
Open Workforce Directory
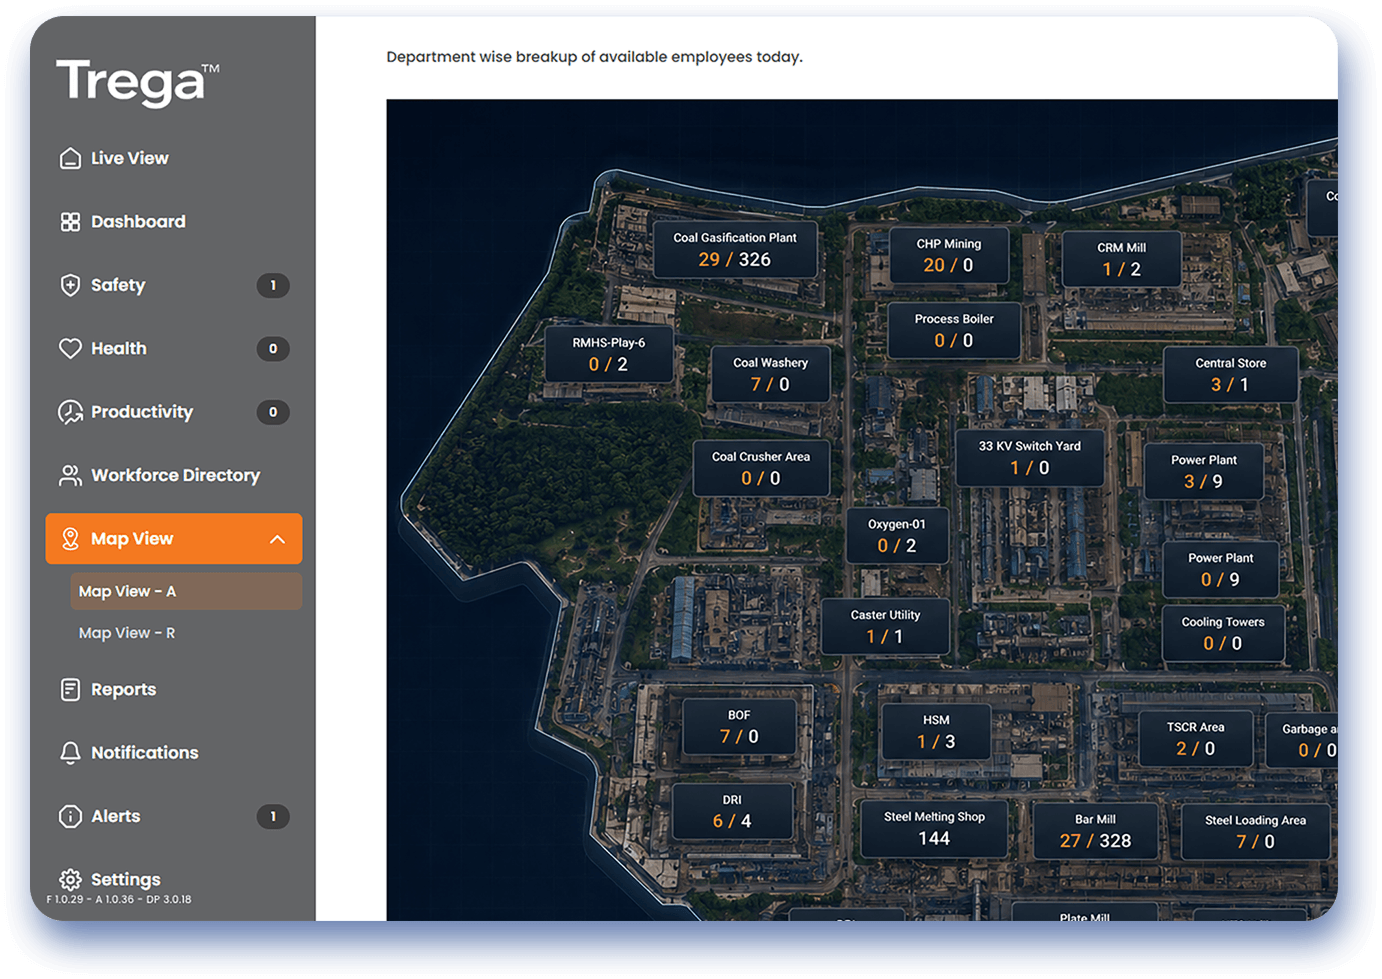coord(174,475)
